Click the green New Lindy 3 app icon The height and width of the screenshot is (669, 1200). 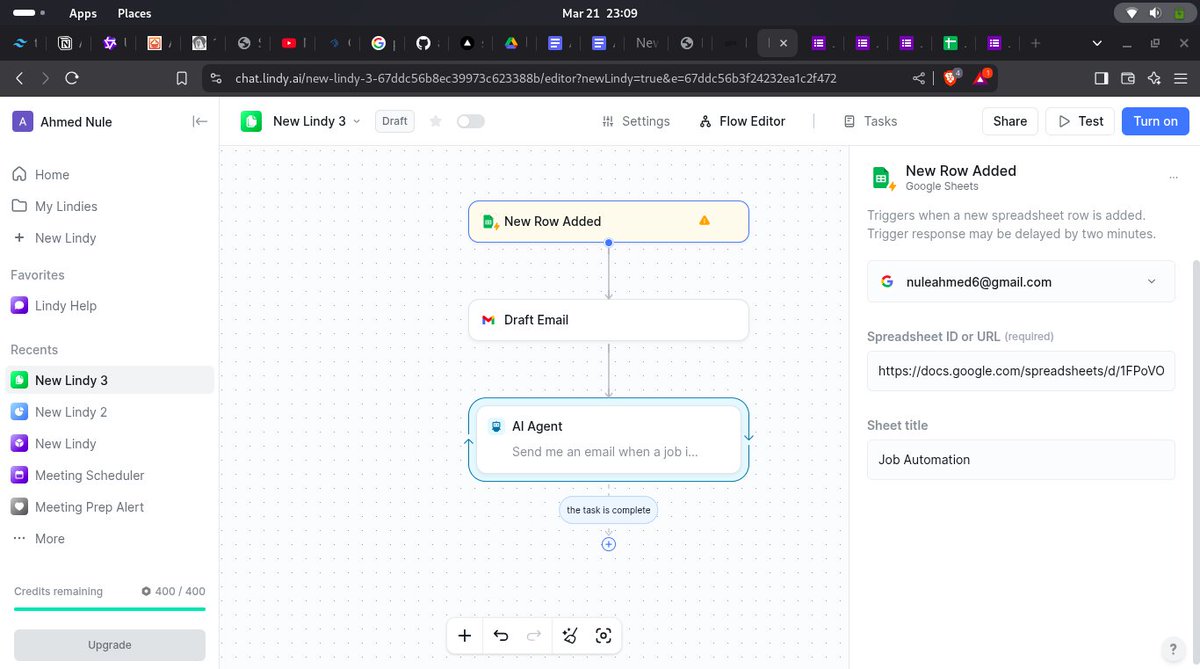pos(251,121)
